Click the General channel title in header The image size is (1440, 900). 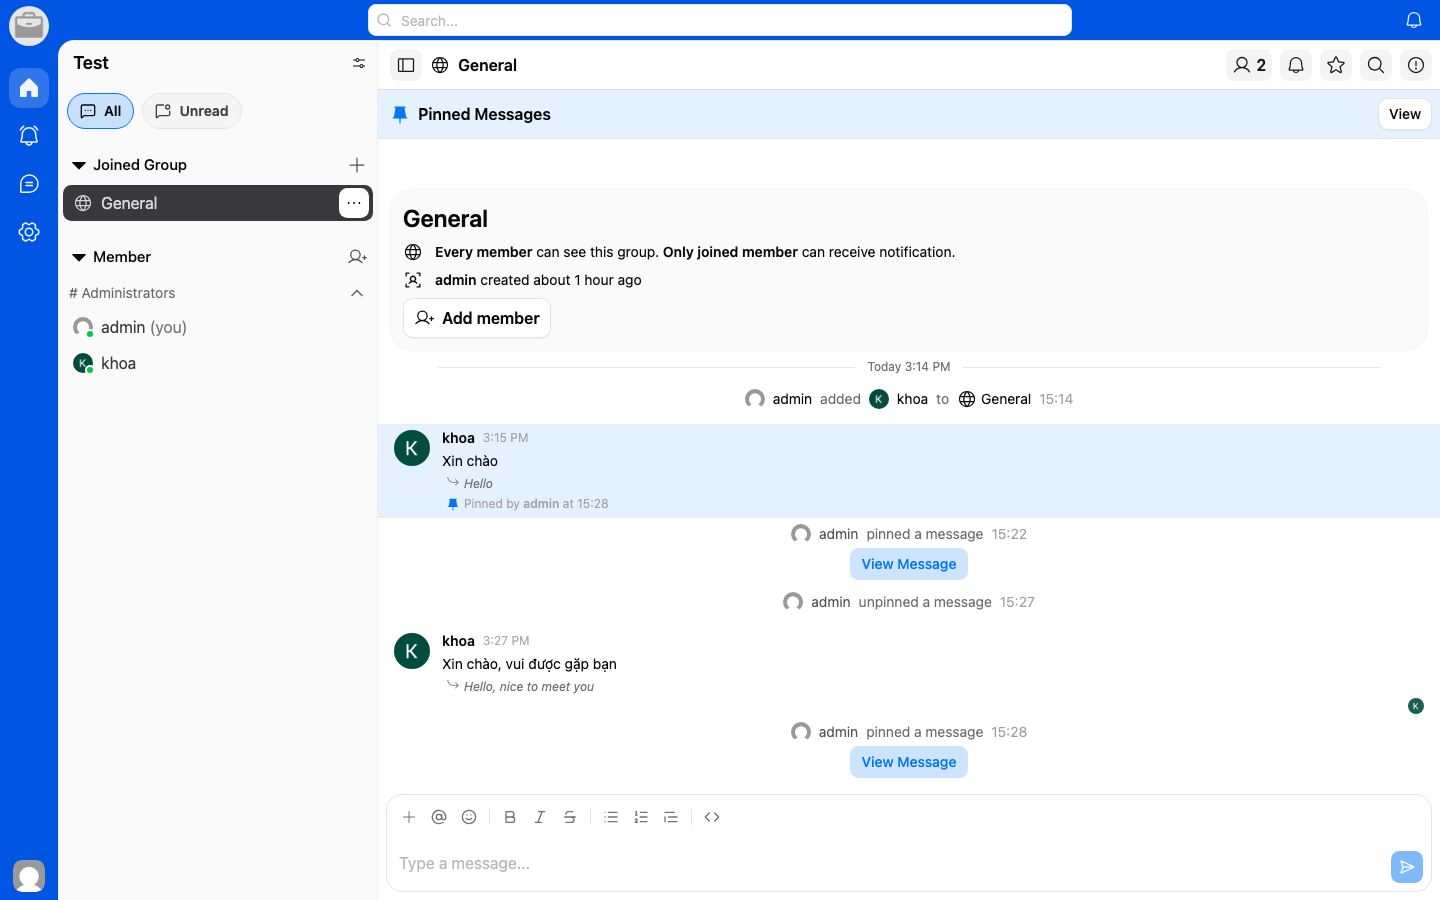pyautogui.click(x=487, y=65)
